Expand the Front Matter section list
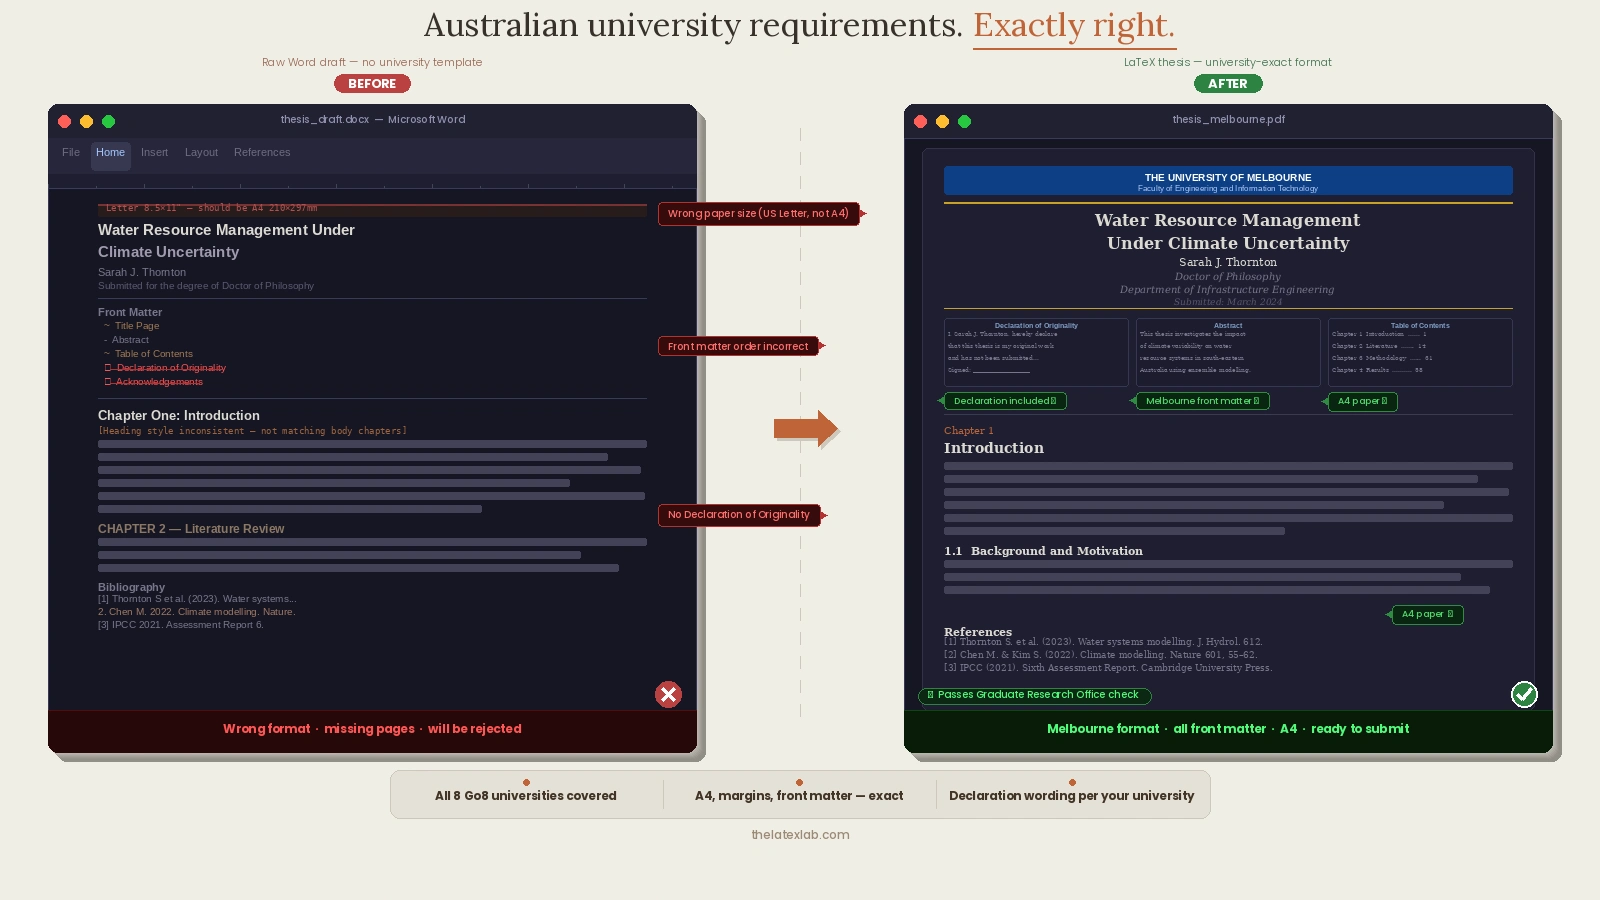 (x=130, y=312)
